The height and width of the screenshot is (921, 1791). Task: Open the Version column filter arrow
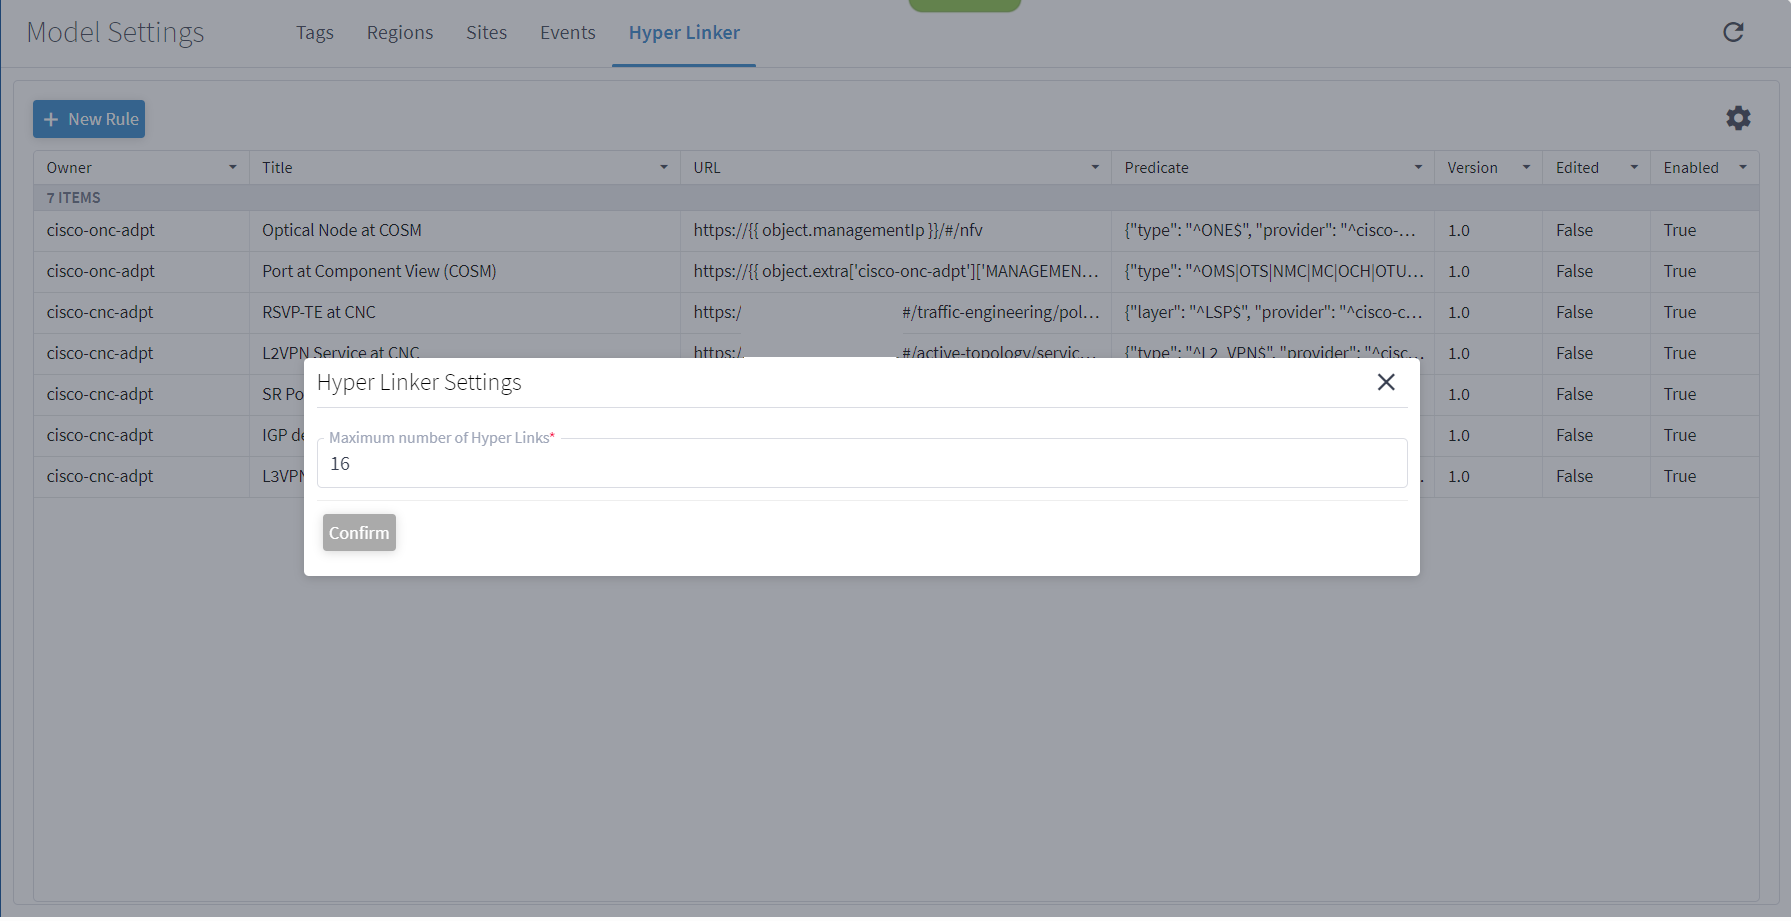1526,167
